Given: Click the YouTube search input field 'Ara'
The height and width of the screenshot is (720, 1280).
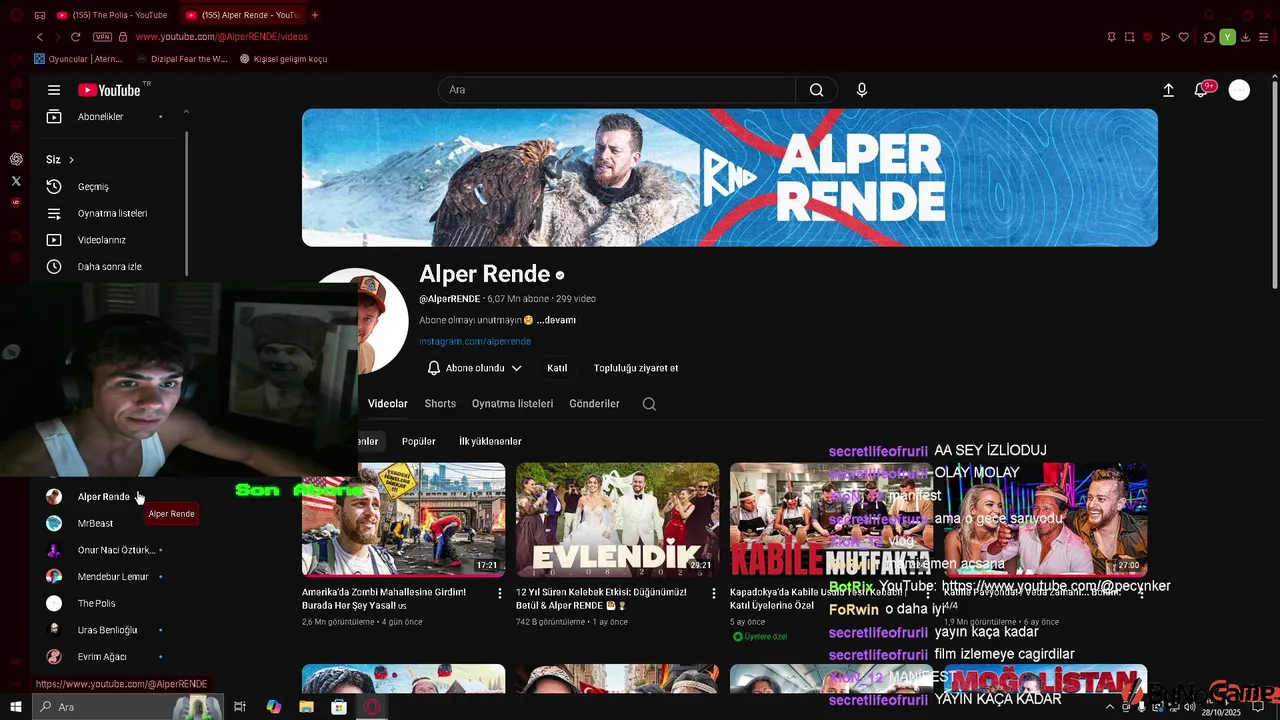Looking at the screenshot, I should tap(617, 90).
